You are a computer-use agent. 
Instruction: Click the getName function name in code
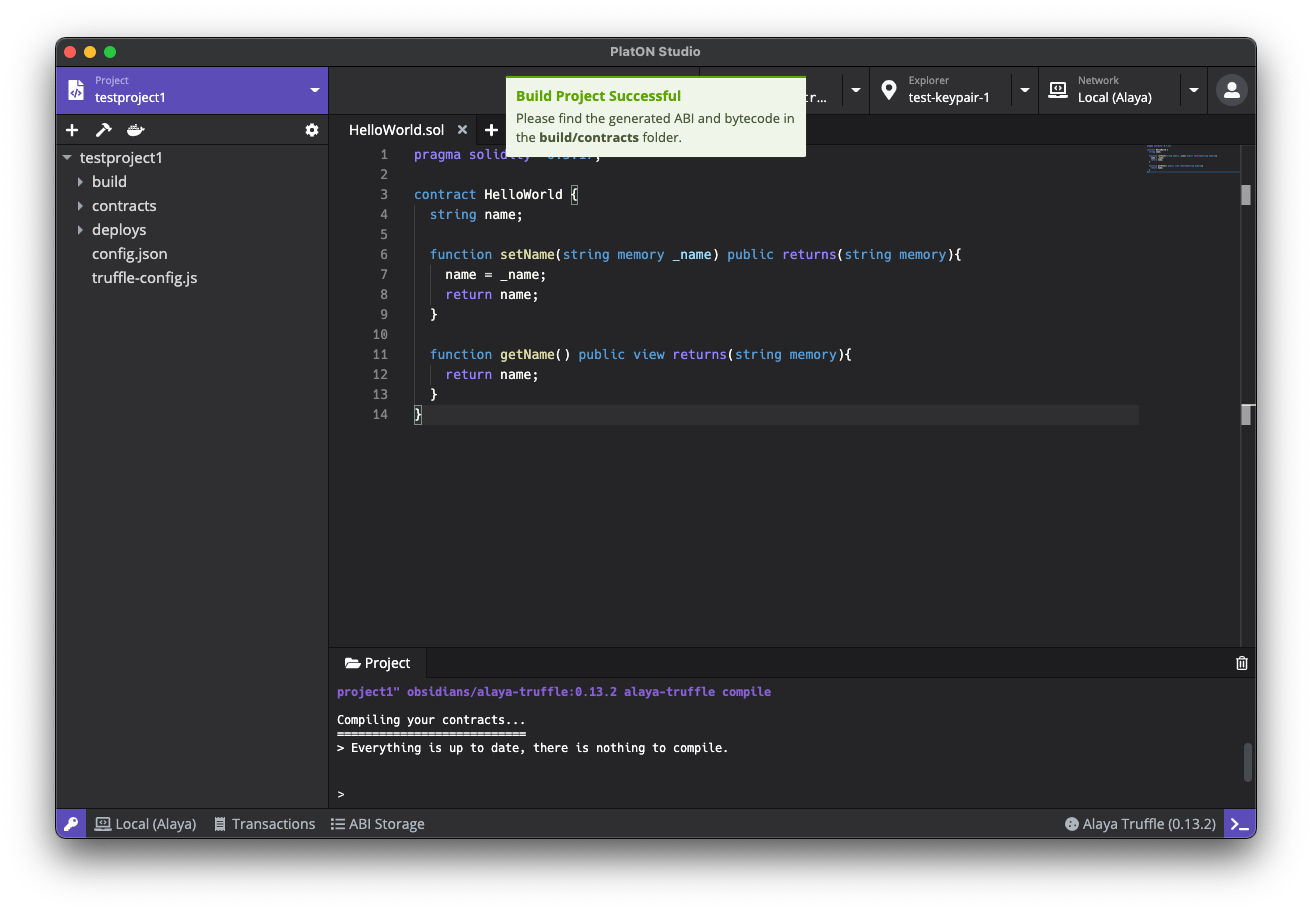point(527,354)
